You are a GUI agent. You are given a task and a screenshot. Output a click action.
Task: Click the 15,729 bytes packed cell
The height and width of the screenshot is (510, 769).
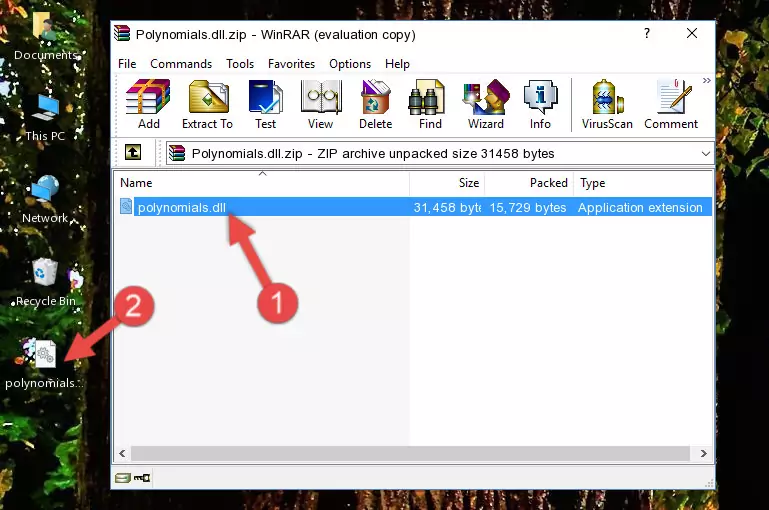(x=528, y=207)
